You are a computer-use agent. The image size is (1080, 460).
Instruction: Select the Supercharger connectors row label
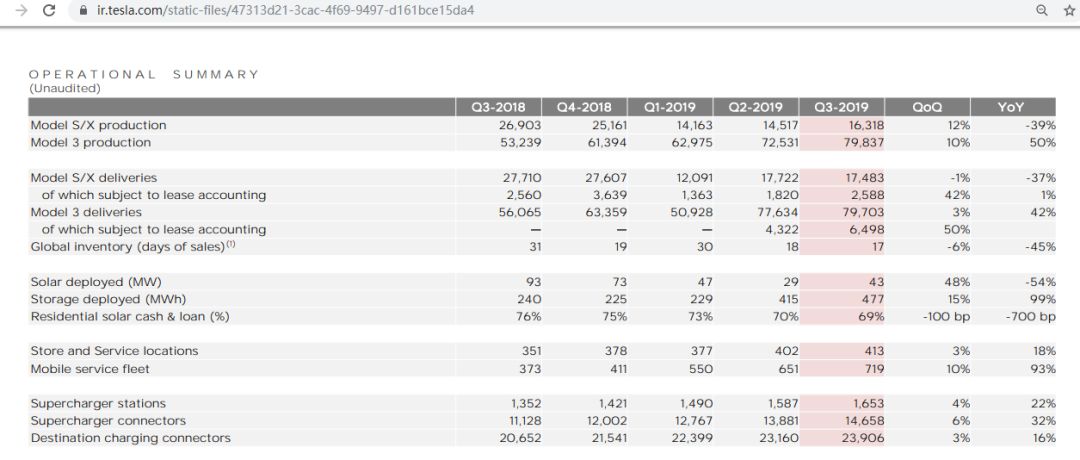[108, 421]
